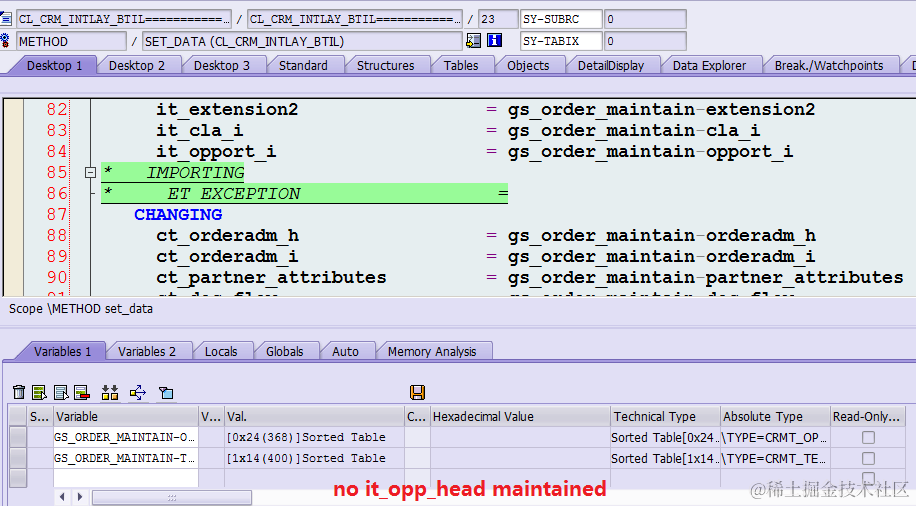
Task: Click the green list icon beside the trash icon
Action: [x=39, y=392]
